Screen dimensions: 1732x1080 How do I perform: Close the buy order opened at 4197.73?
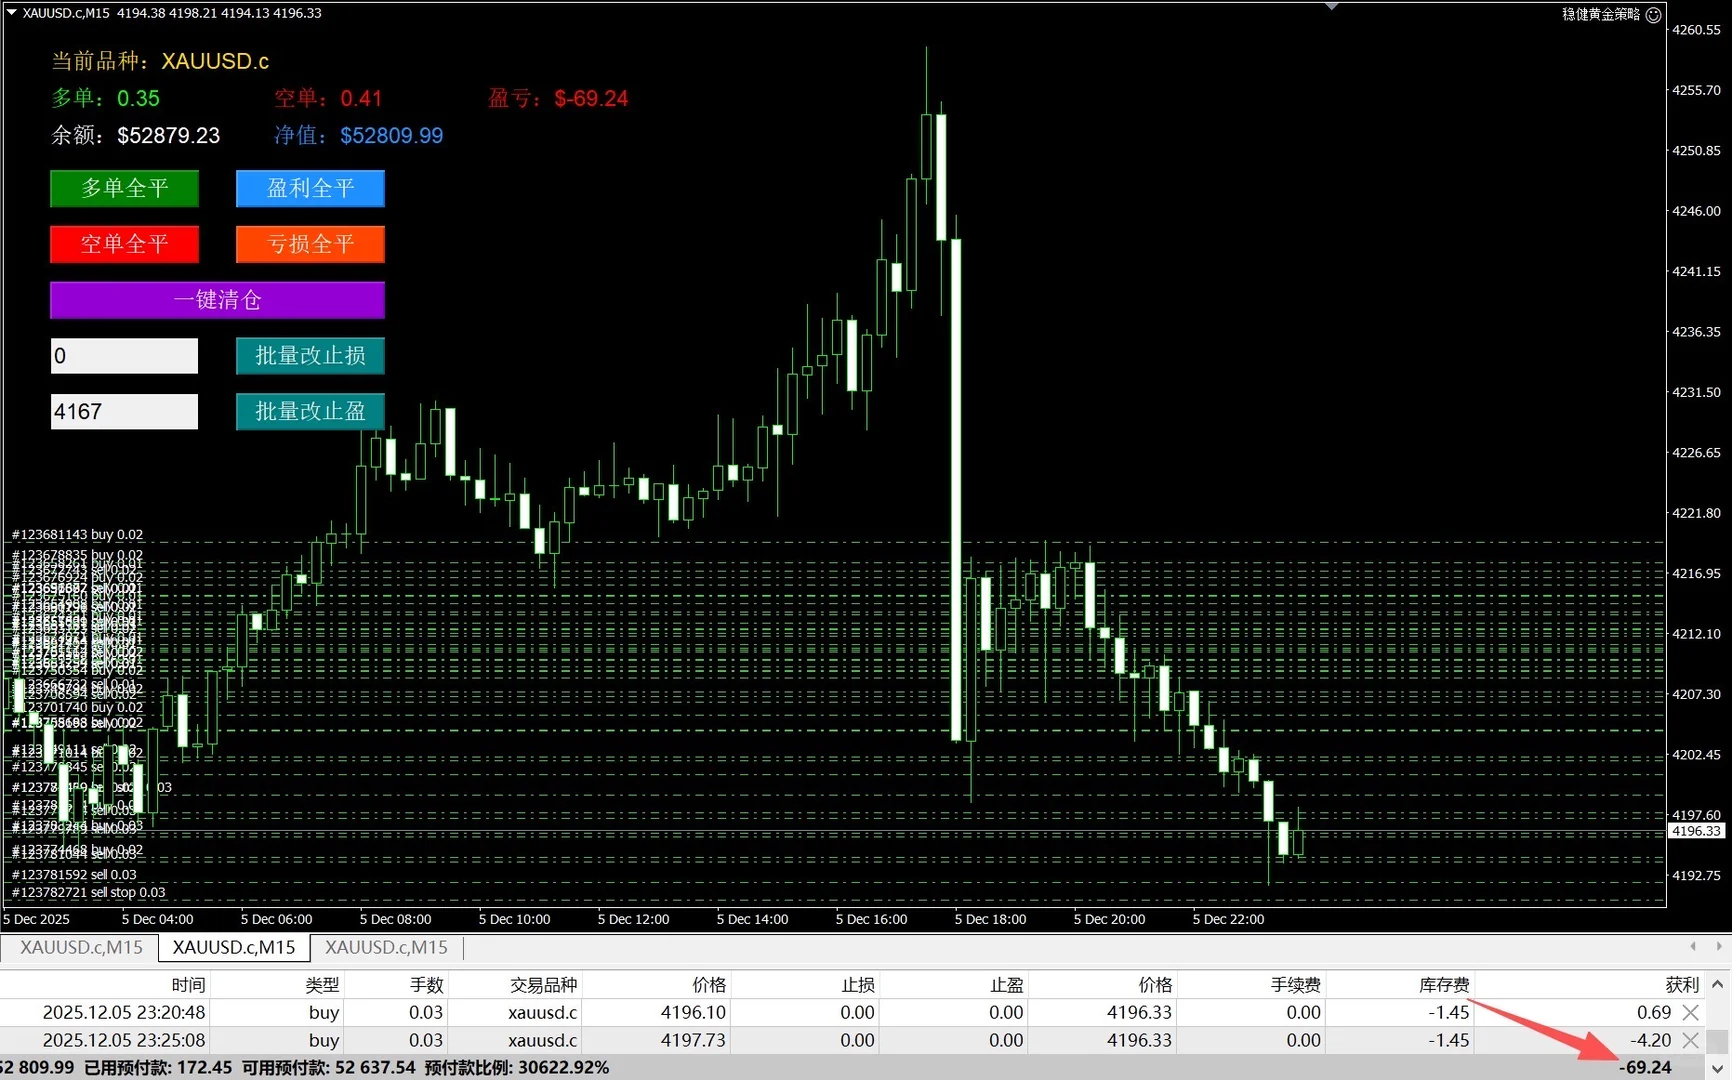[x=1690, y=1041]
